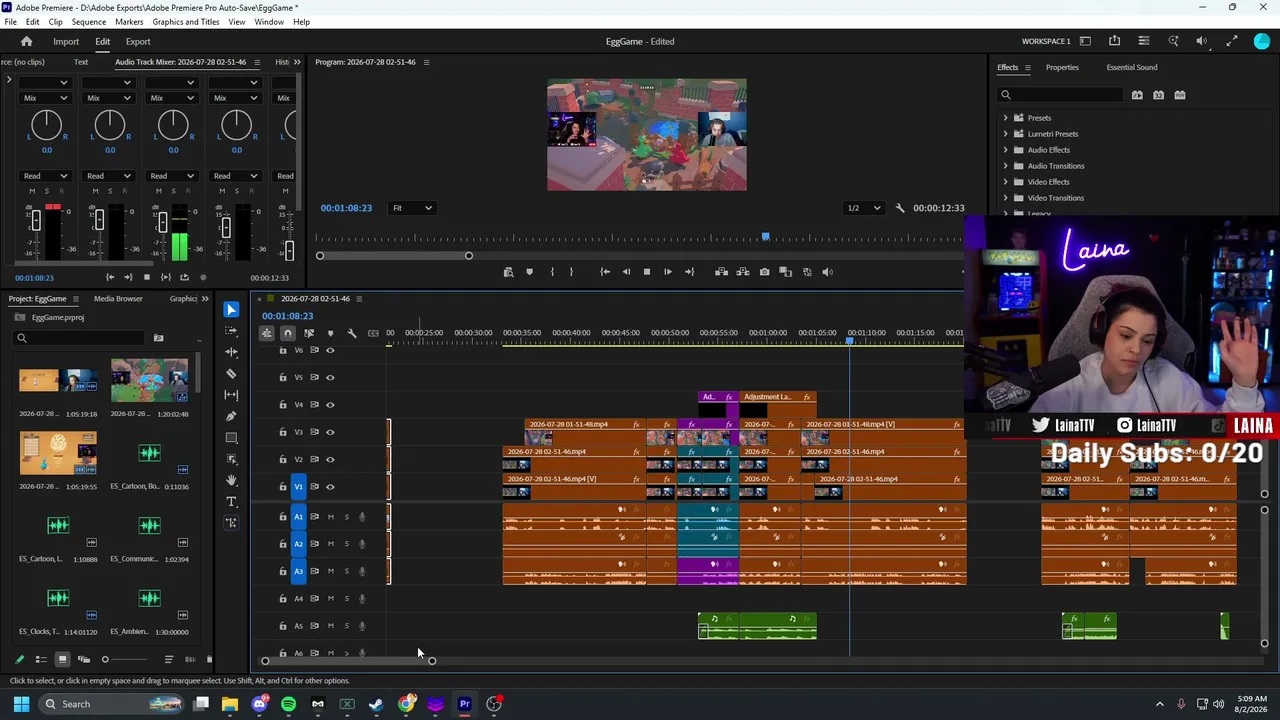The height and width of the screenshot is (720, 1280).
Task: Toggle visibility of track V3
Action: (330, 432)
